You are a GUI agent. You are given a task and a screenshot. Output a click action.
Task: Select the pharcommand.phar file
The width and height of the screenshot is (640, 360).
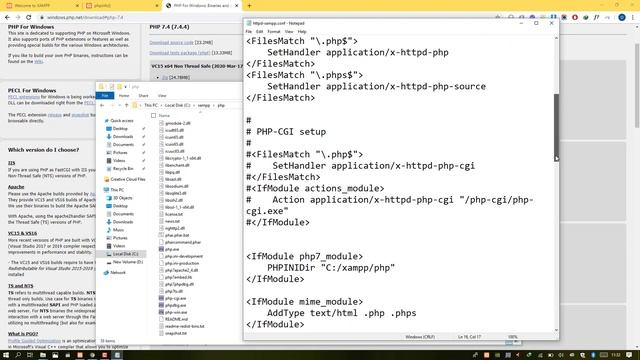pos(183,242)
